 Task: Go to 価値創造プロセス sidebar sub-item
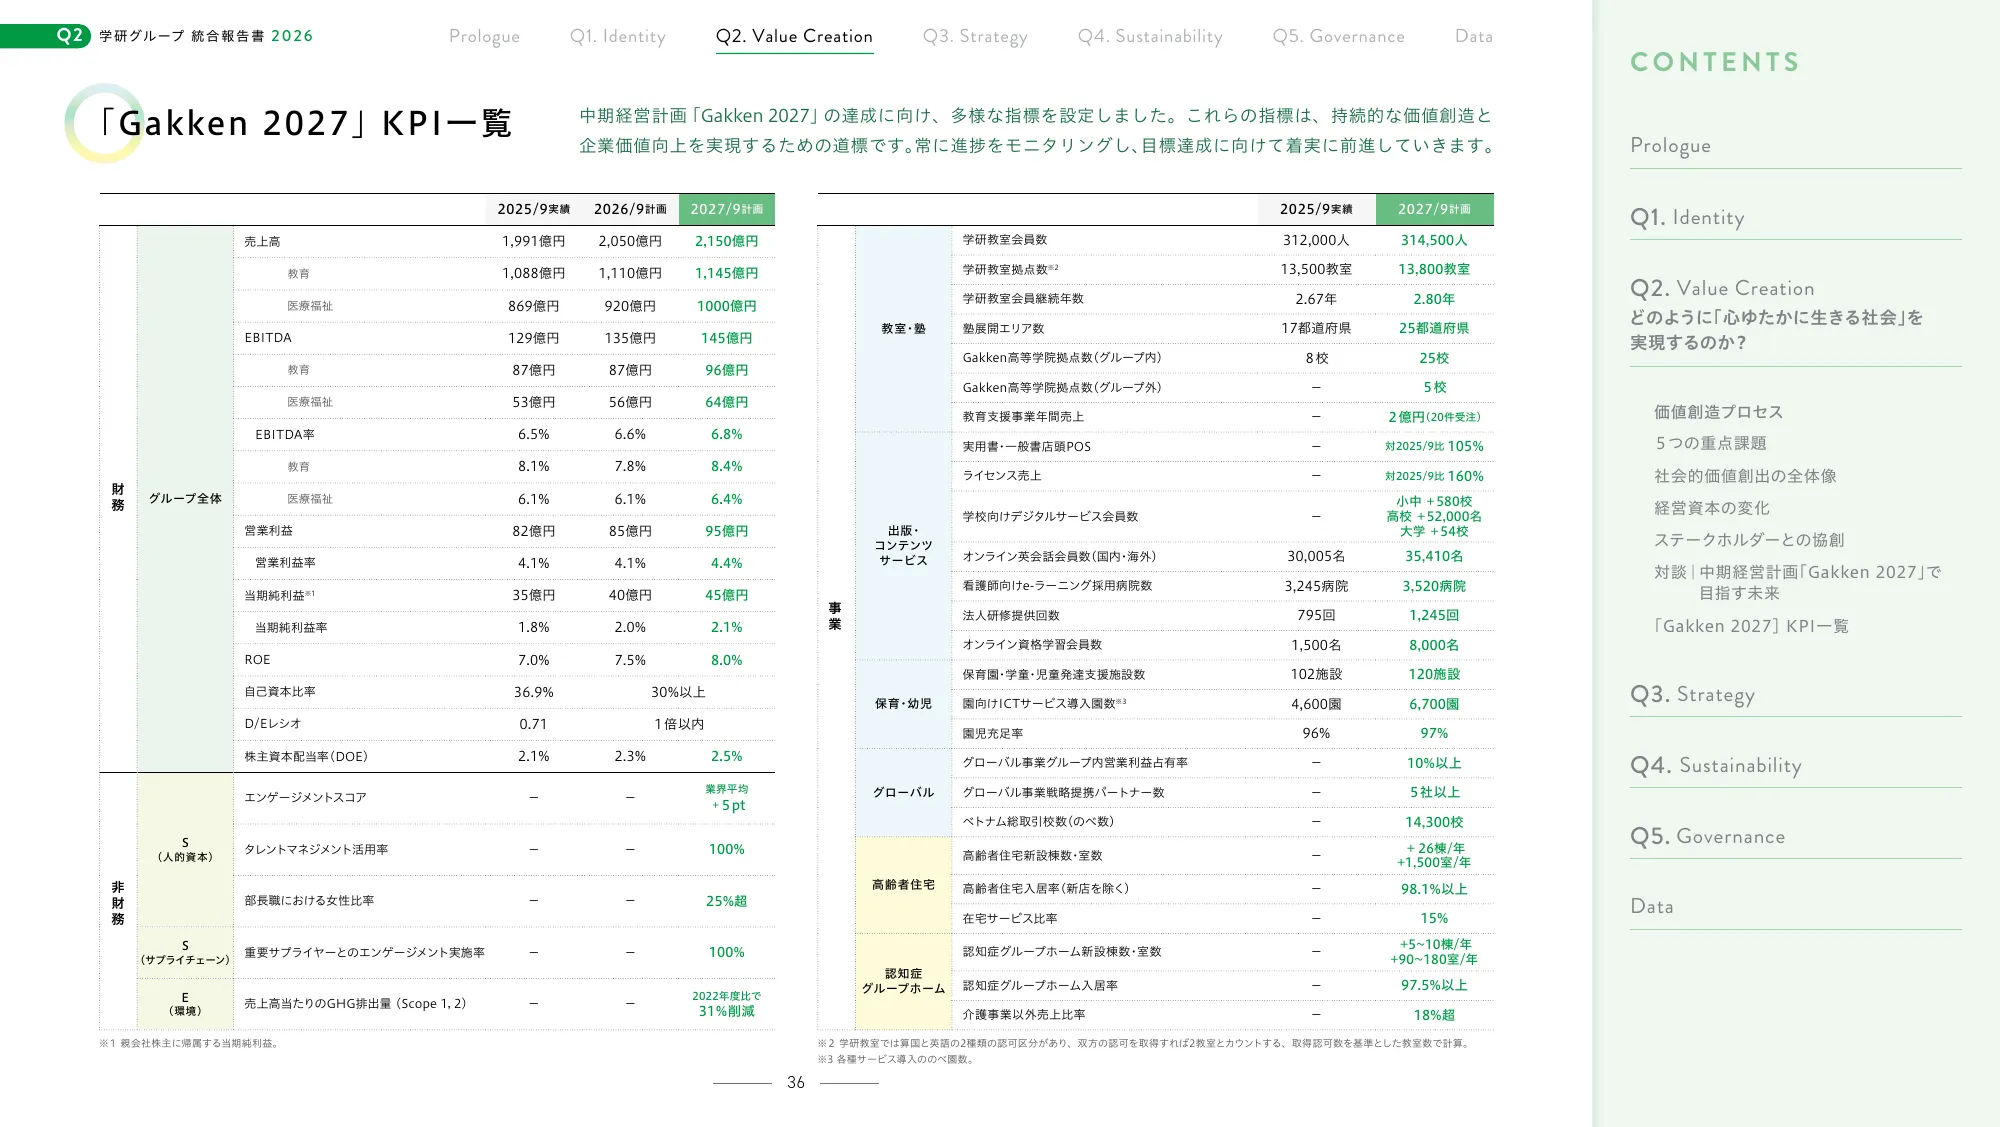pos(1718,412)
